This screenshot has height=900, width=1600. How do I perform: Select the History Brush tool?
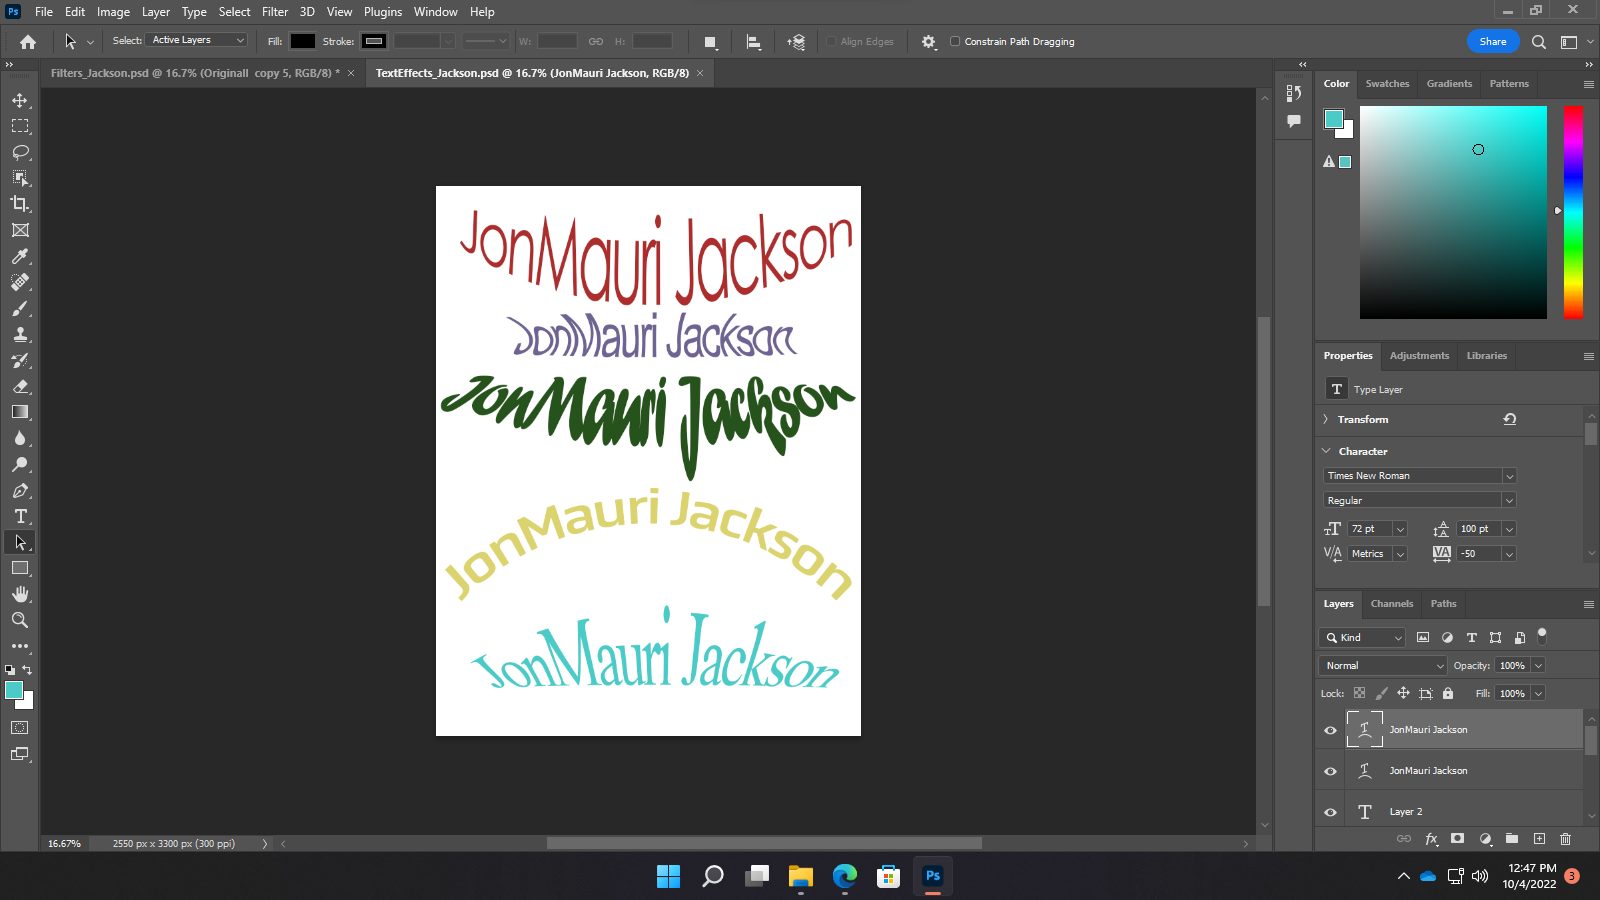pyautogui.click(x=20, y=360)
